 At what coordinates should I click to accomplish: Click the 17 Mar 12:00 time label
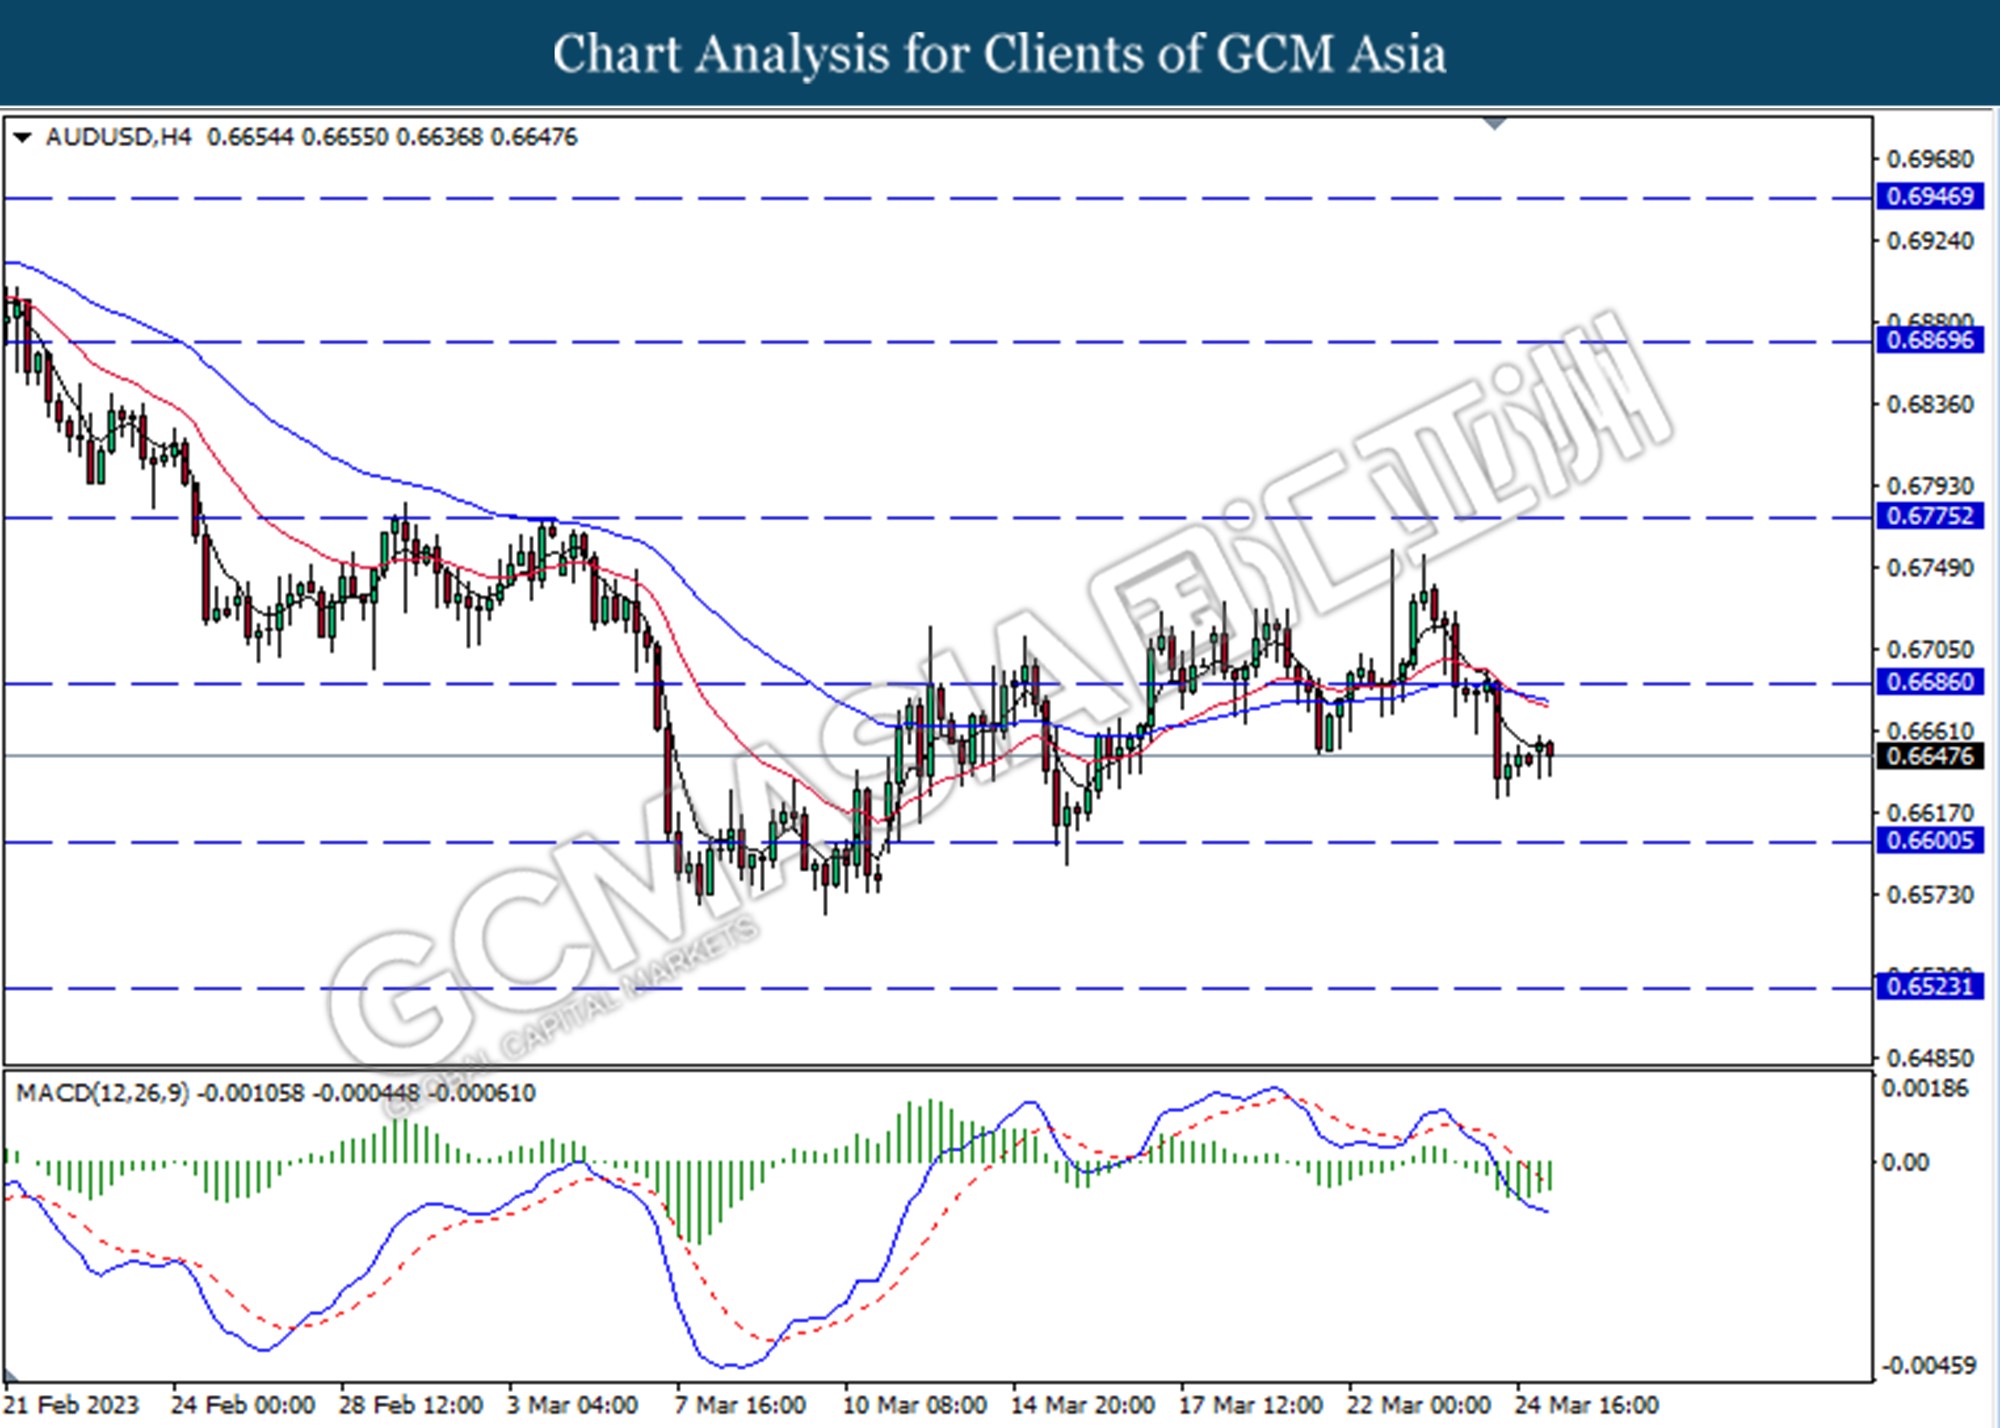coord(1251,1405)
